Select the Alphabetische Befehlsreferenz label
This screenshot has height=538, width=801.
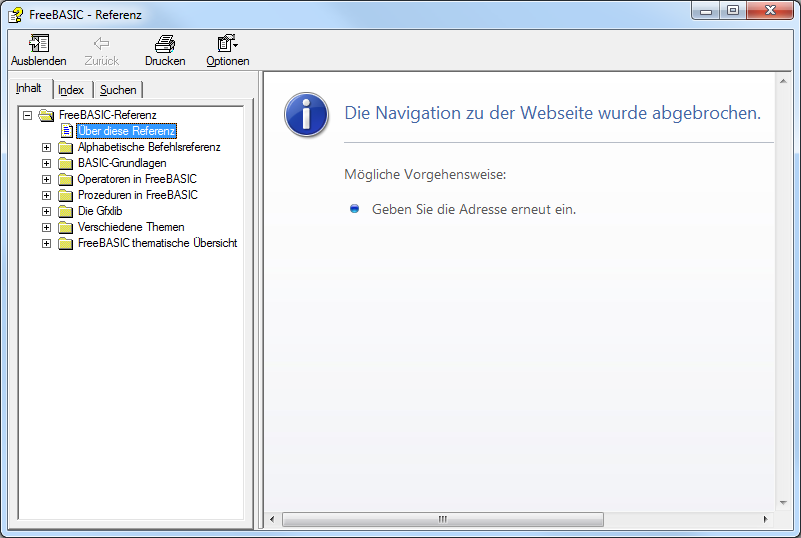tap(149, 147)
